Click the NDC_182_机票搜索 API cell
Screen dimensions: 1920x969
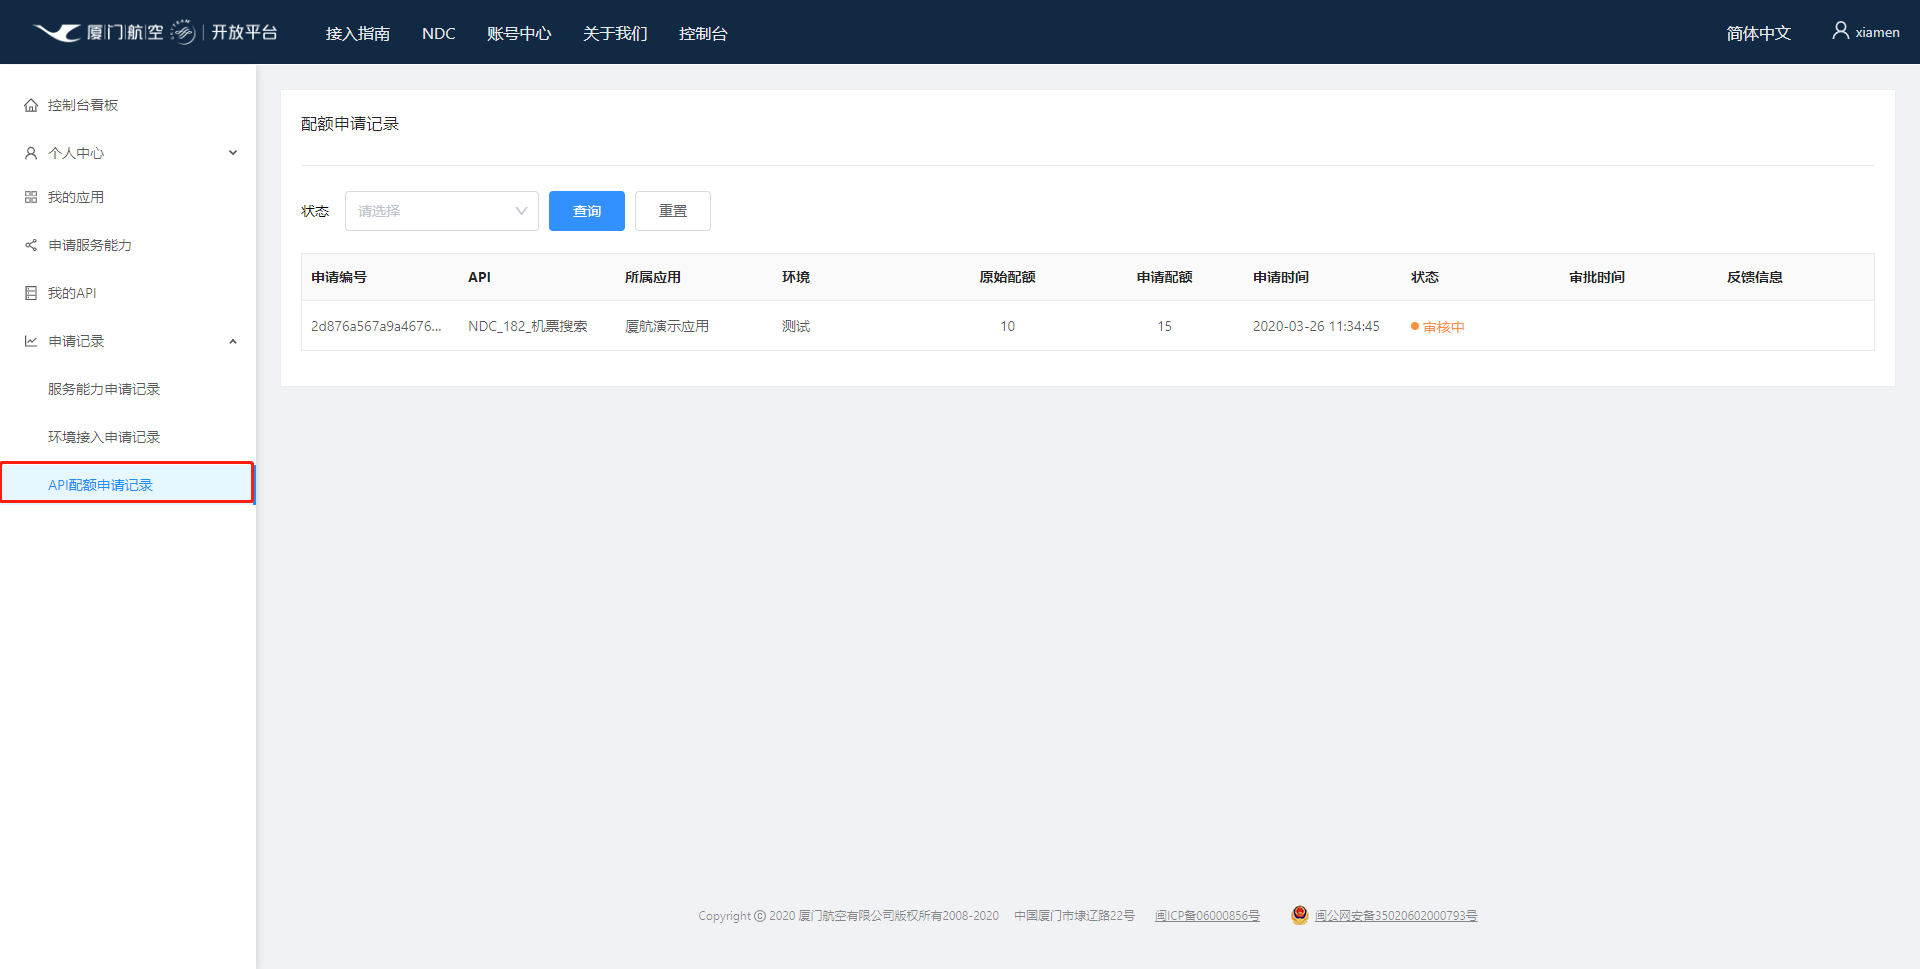pos(528,326)
